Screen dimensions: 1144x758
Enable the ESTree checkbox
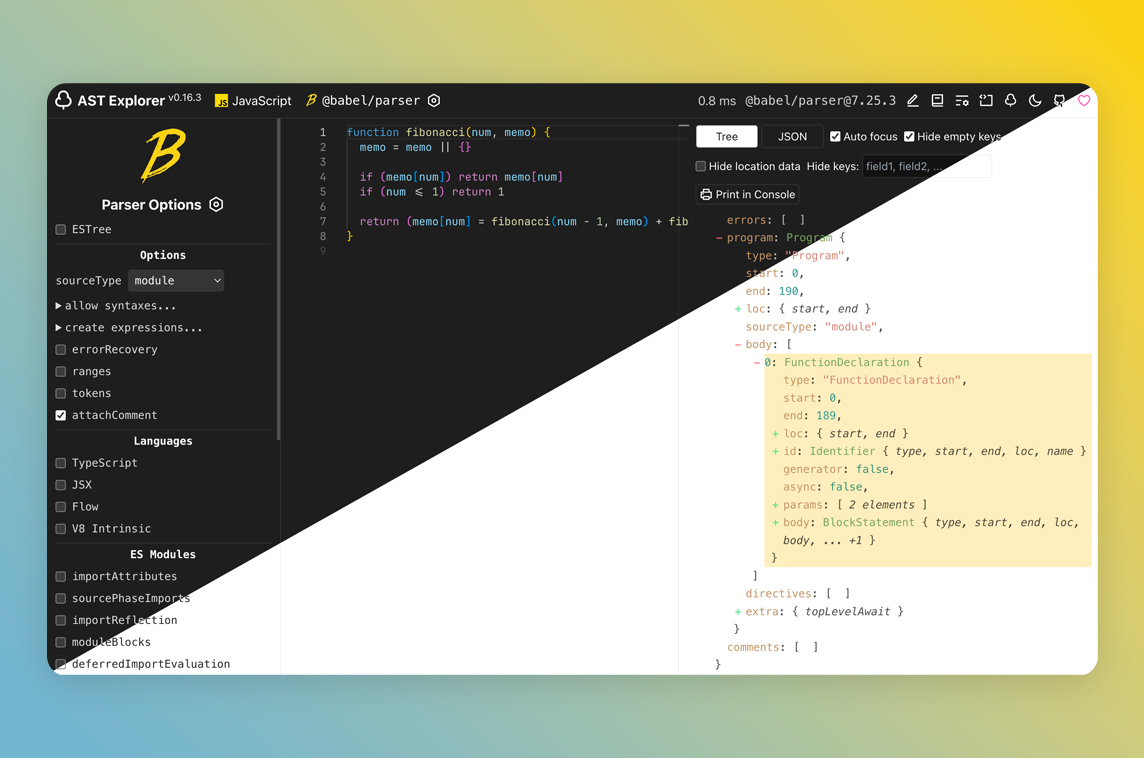(x=61, y=230)
